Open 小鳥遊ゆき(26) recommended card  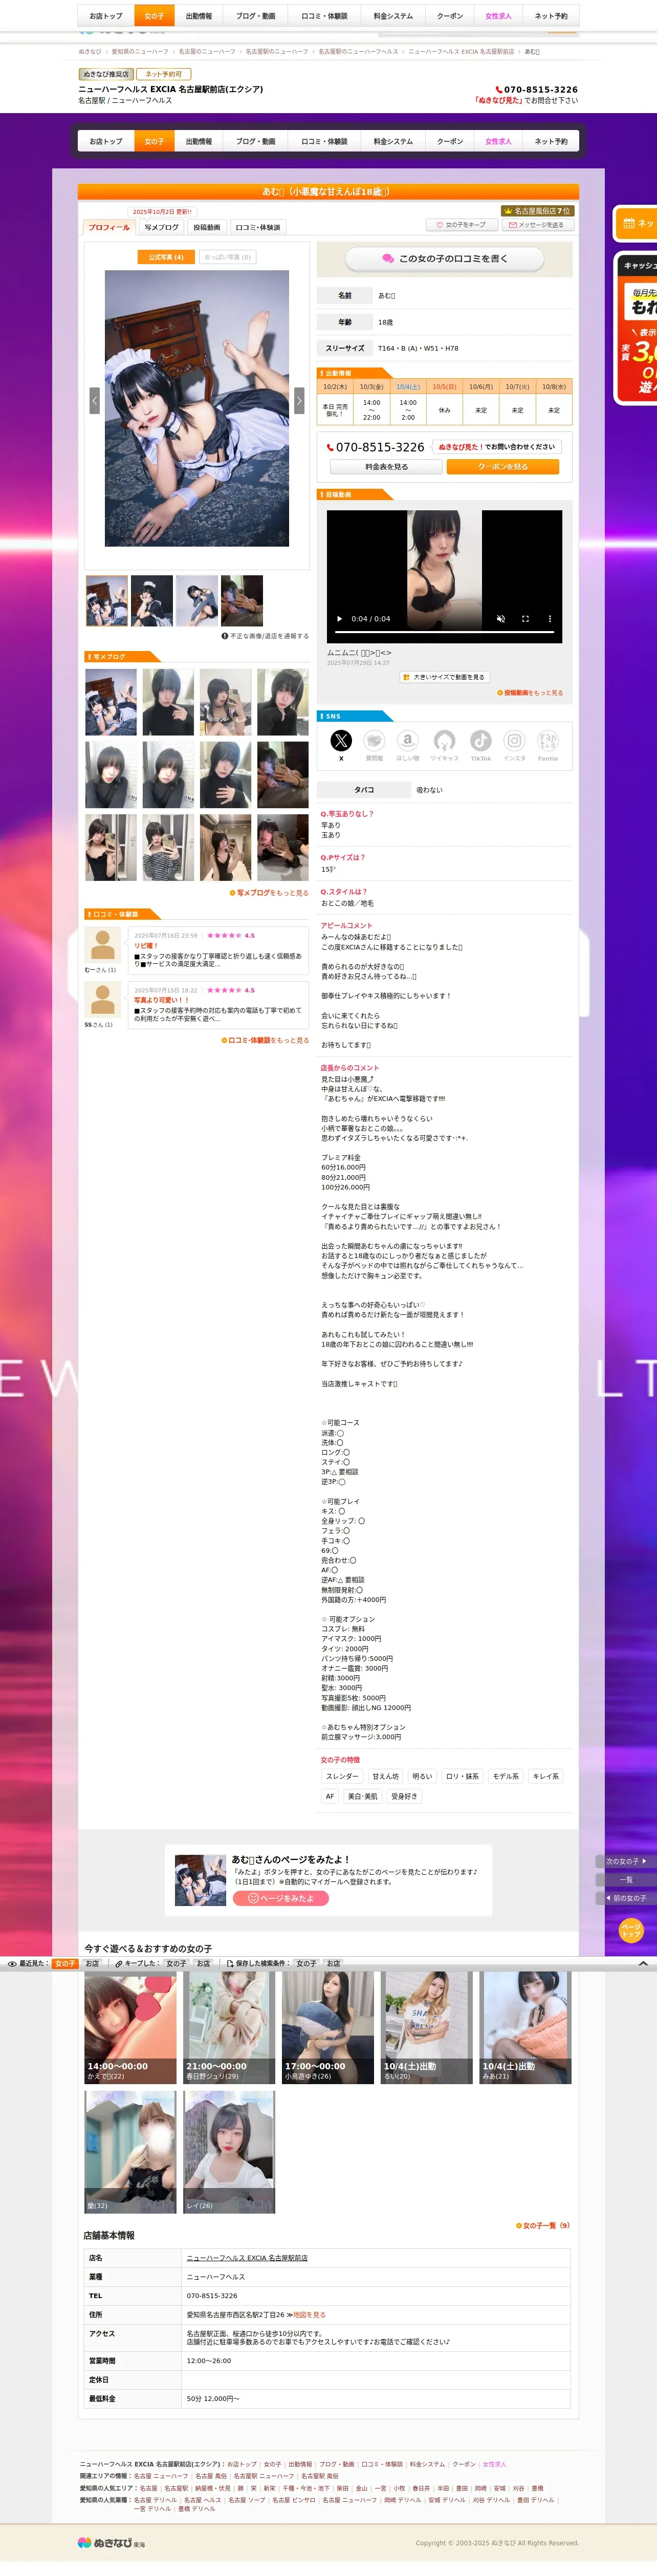328,2029
